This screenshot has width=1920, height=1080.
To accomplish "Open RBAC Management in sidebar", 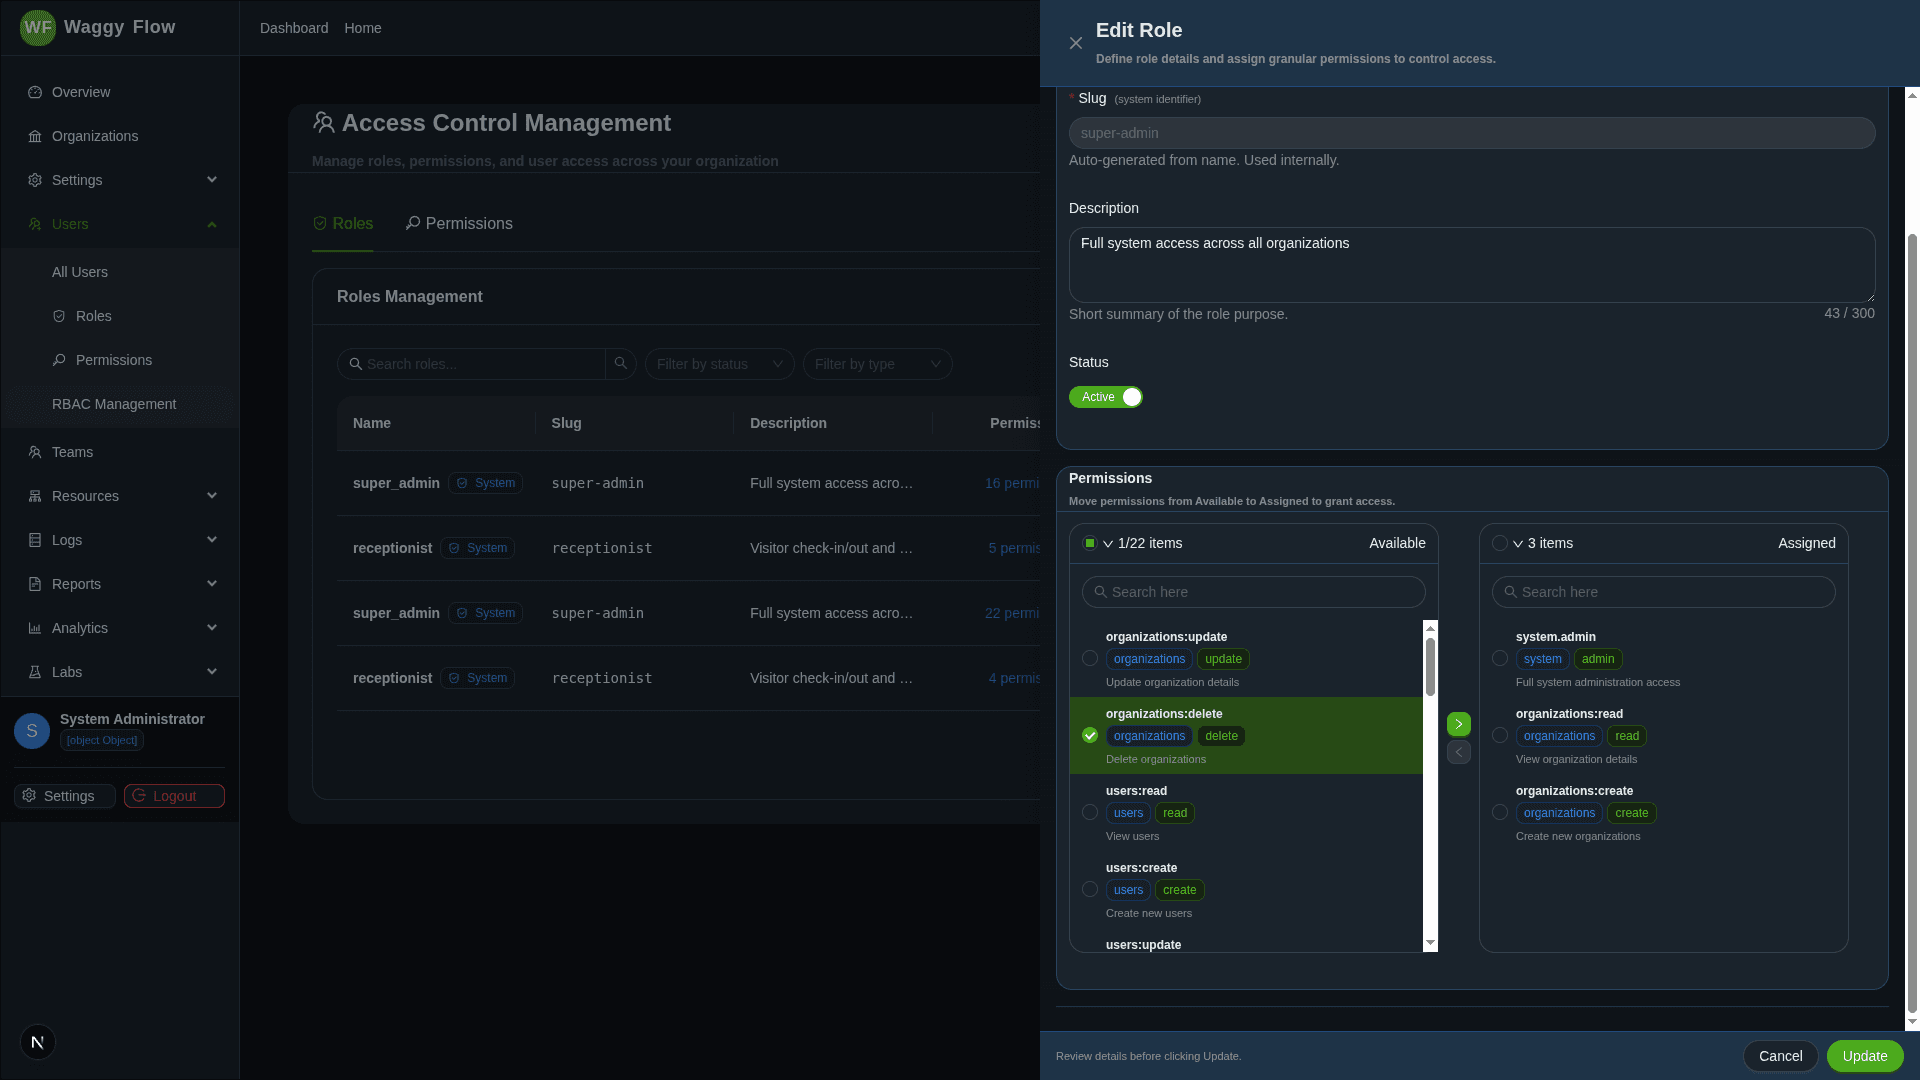I will coord(114,404).
